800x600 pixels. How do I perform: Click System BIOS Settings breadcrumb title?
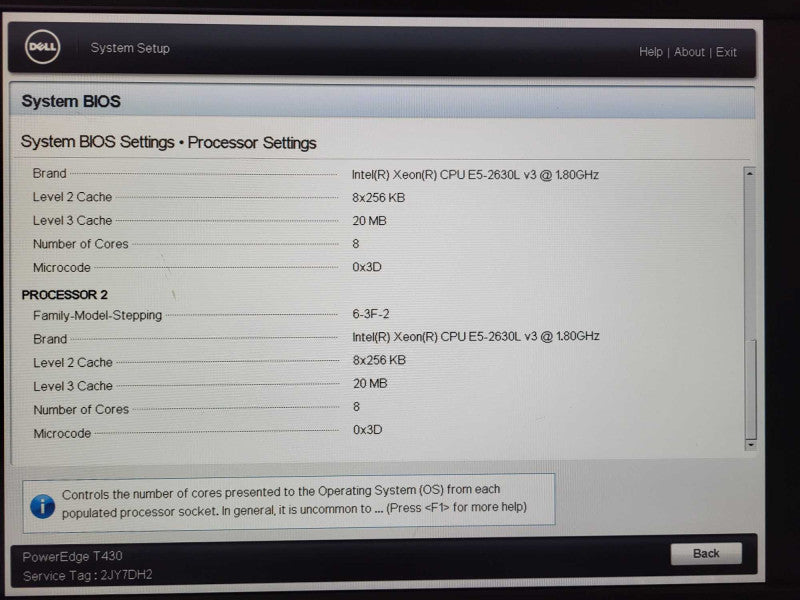pyautogui.click(x=168, y=142)
